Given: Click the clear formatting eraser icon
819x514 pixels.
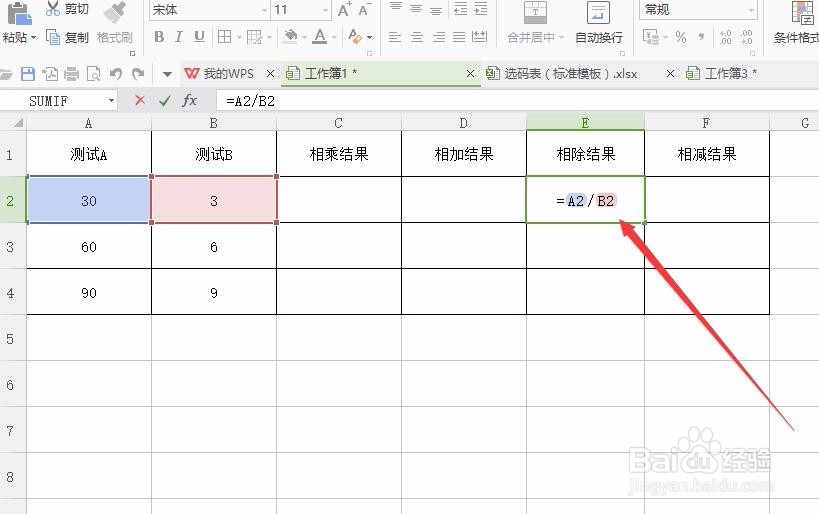Looking at the screenshot, I should pyautogui.click(x=355, y=37).
